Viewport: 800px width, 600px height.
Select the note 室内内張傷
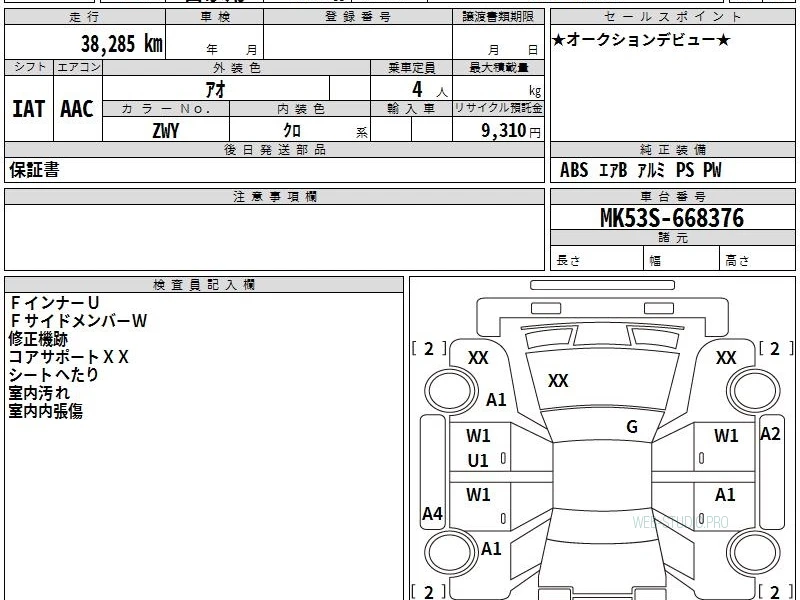tap(45, 411)
